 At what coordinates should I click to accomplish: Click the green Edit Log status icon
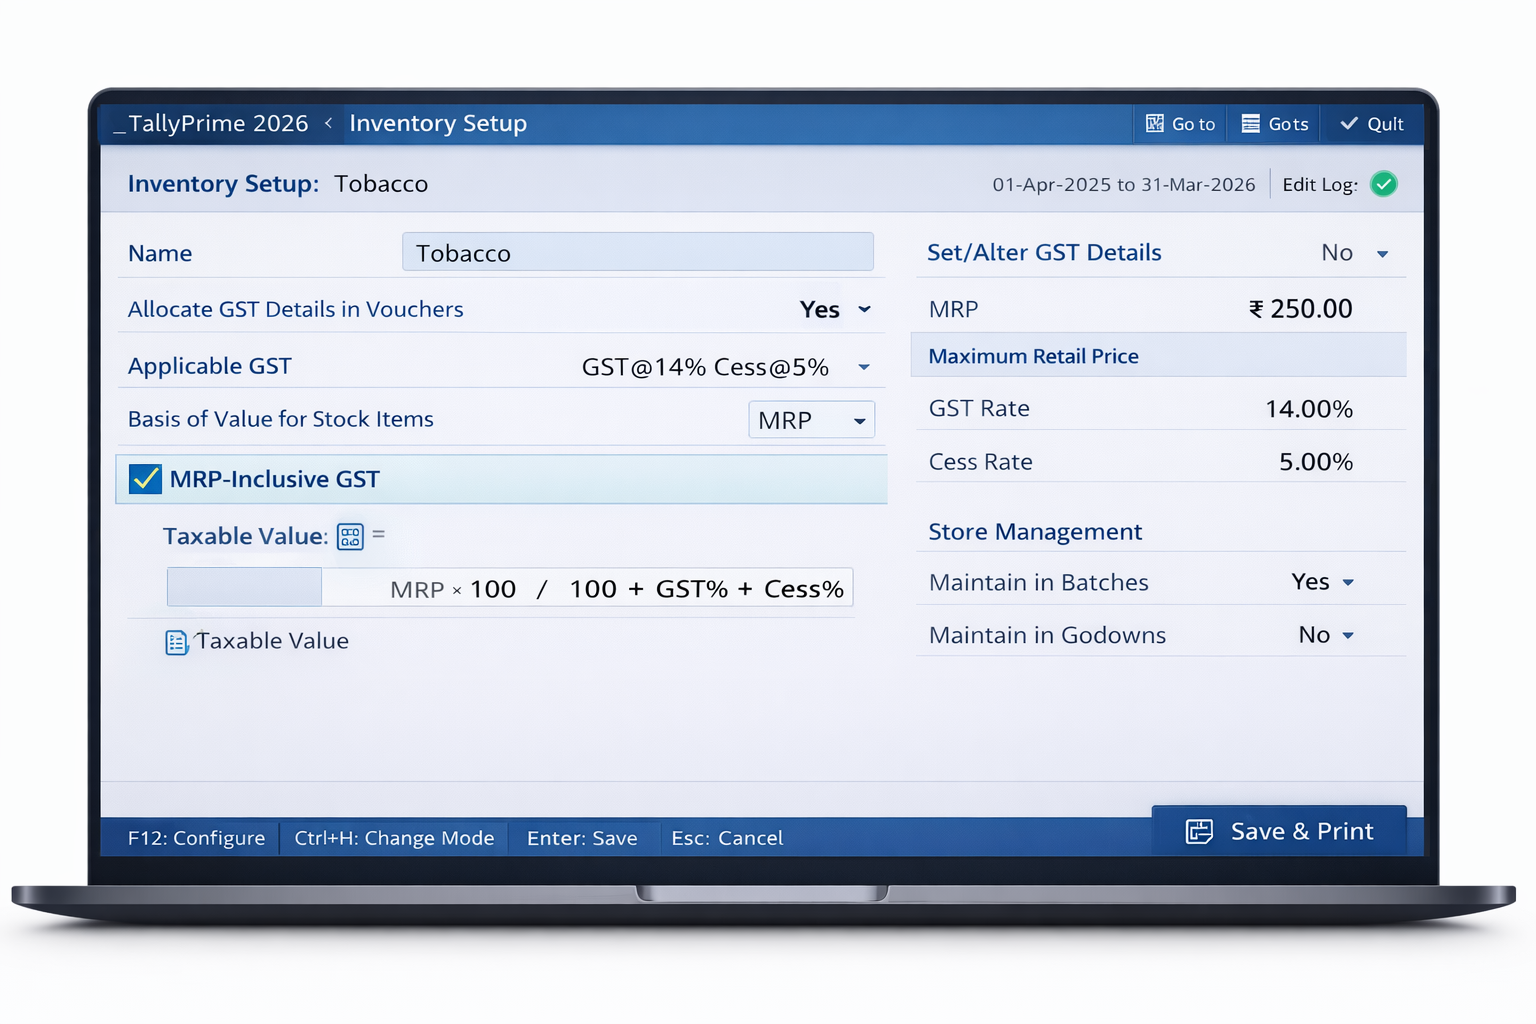click(1384, 184)
